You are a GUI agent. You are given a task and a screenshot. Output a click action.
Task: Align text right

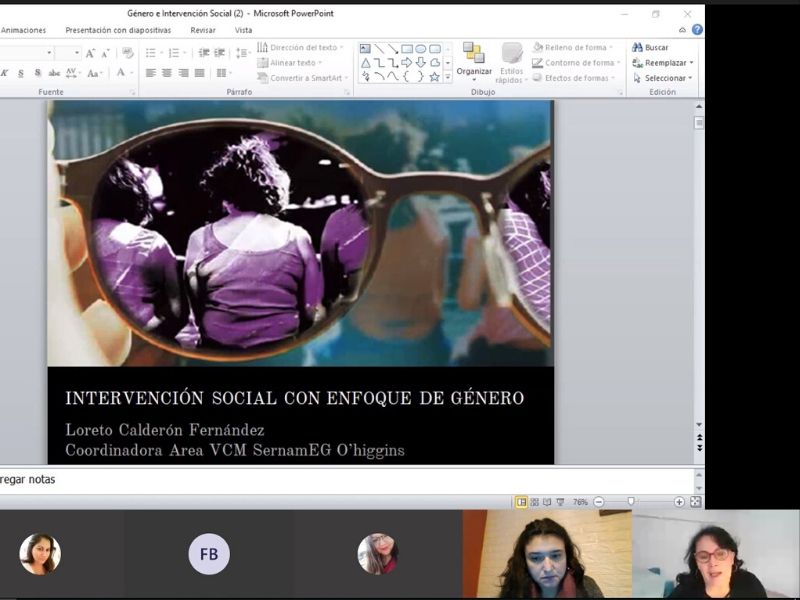click(183, 73)
